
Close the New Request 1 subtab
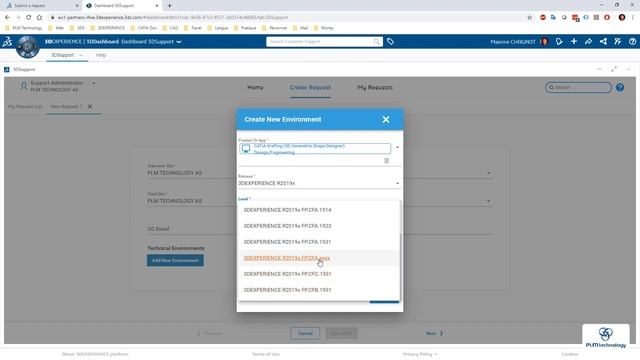pyautogui.click(x=90, y=107)
